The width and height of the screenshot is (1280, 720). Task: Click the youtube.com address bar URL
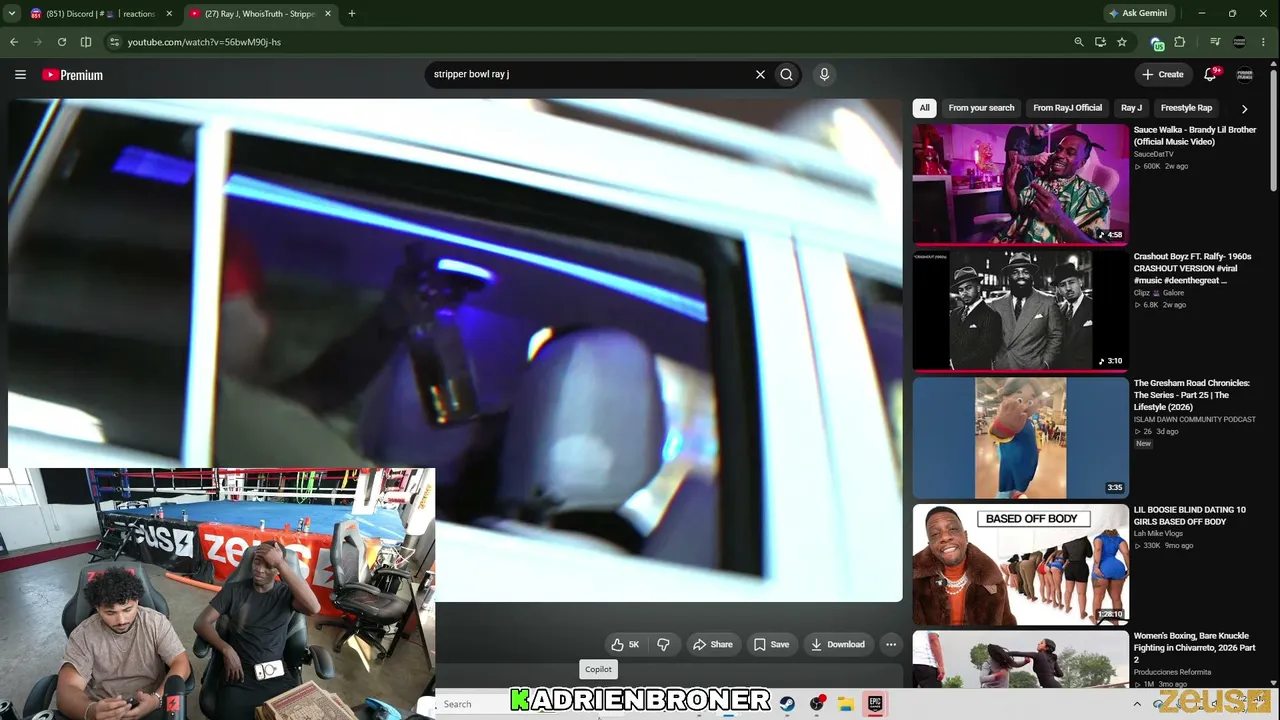(204, 42)
